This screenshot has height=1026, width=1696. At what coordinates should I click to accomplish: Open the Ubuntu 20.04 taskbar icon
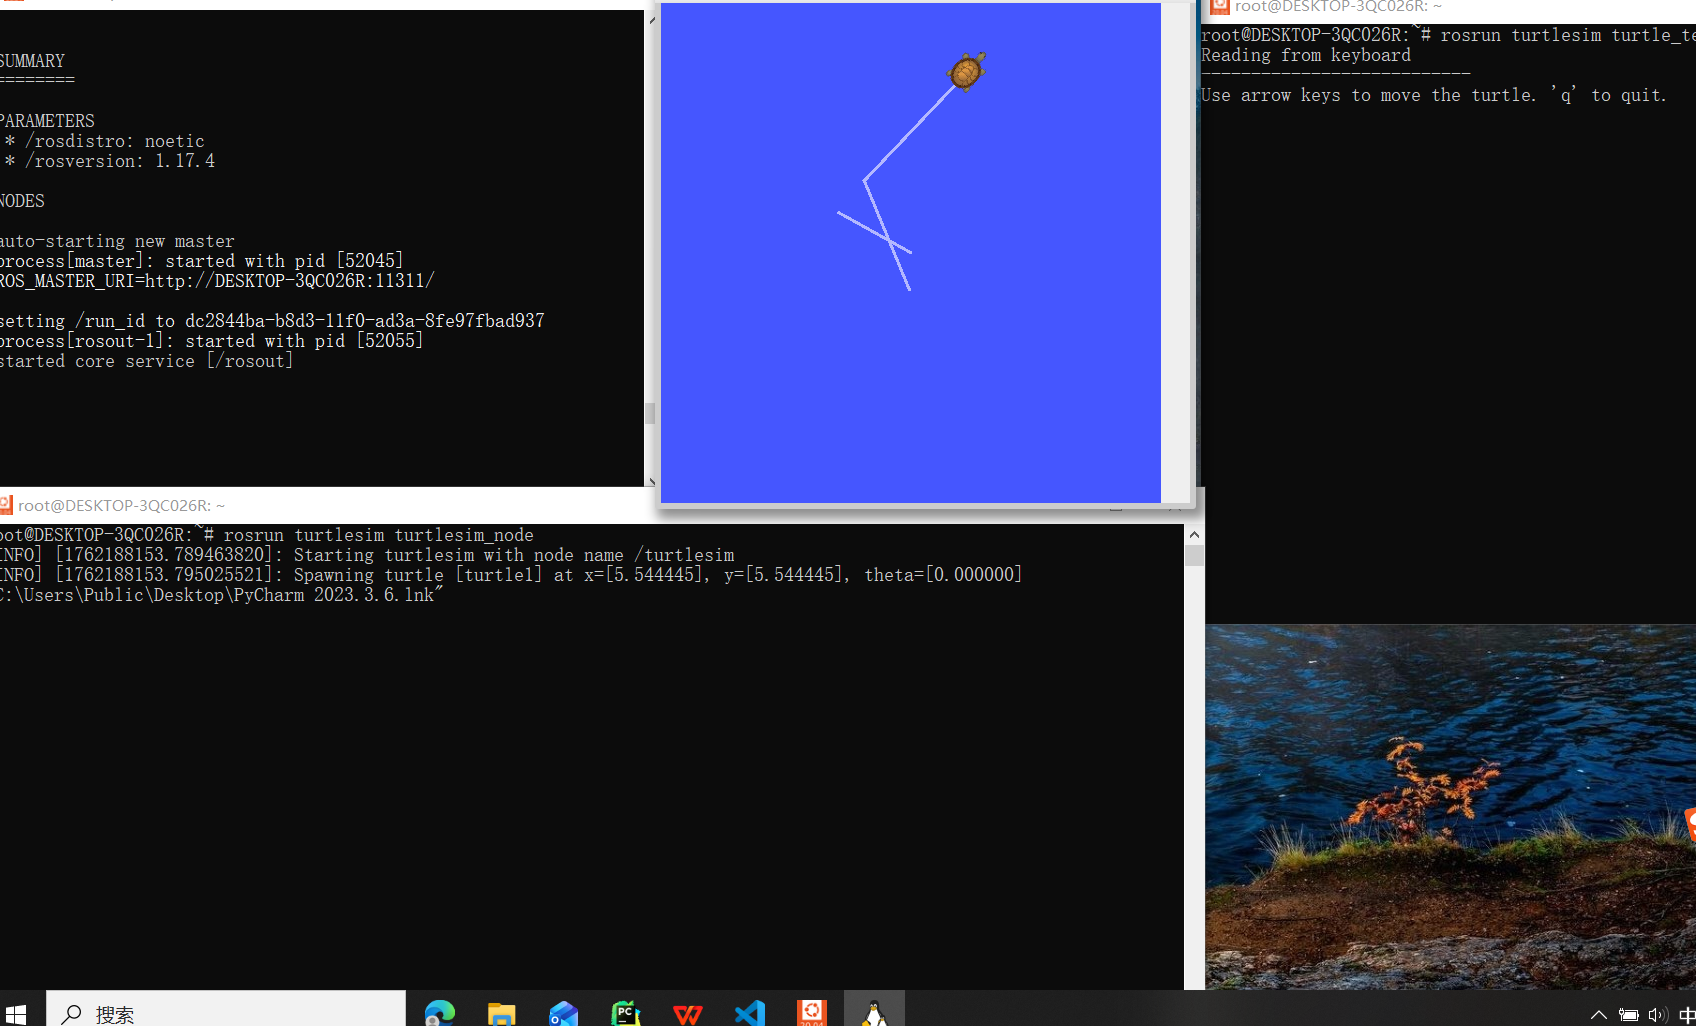pyautogui.click(x=811, y=1013)
